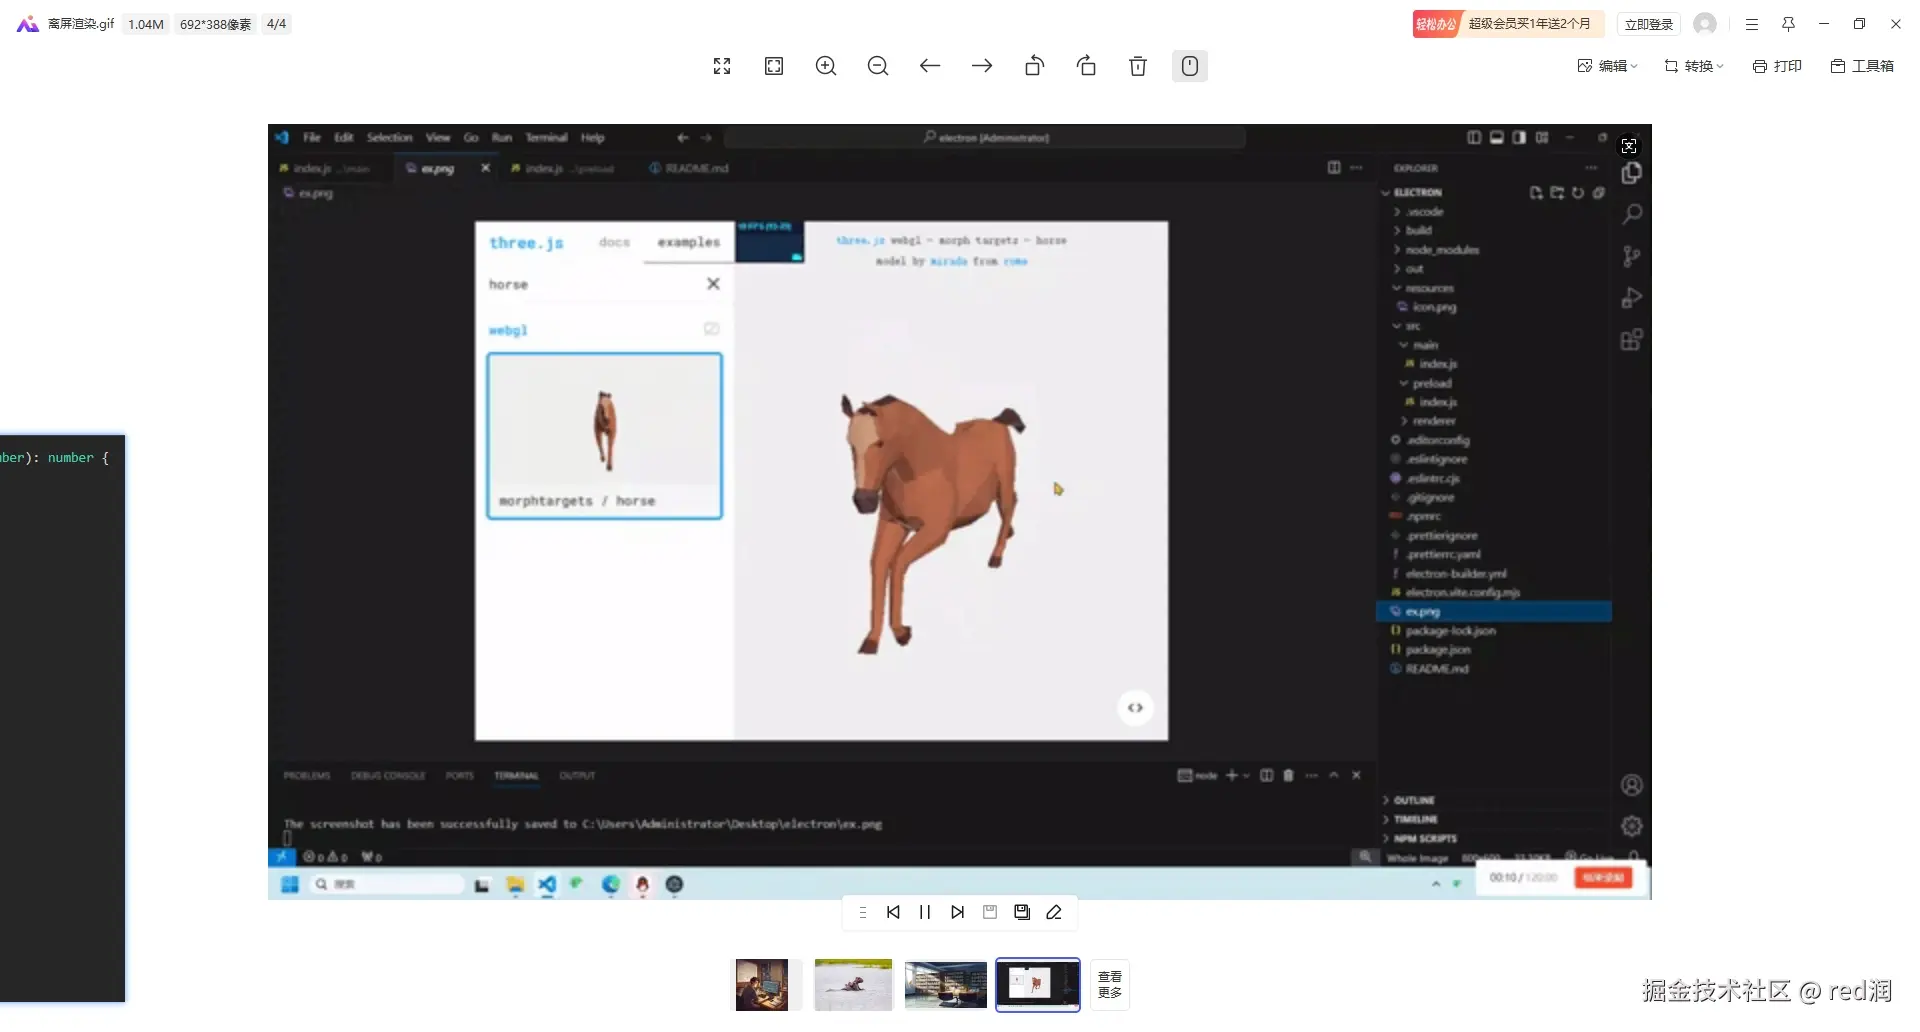Screen dimensions: 1920x1032
Task: Save all GIF frames with the stacked-disk icon
Action: tap(1022, 912)
